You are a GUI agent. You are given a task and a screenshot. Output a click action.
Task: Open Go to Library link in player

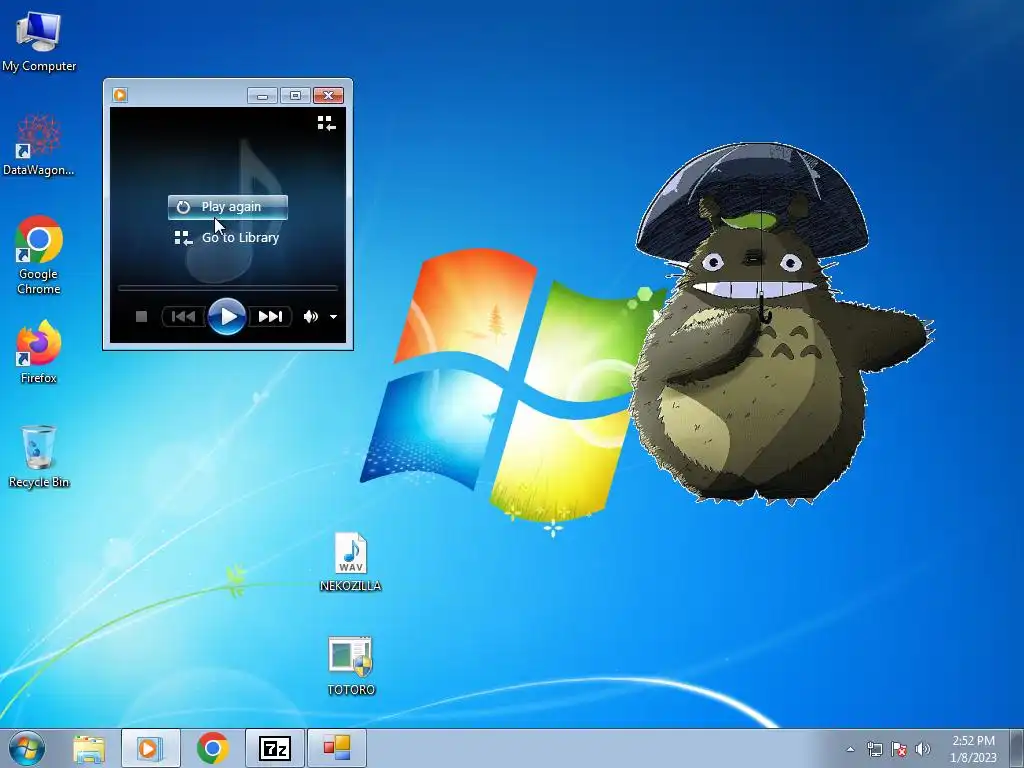pos(227,238)
